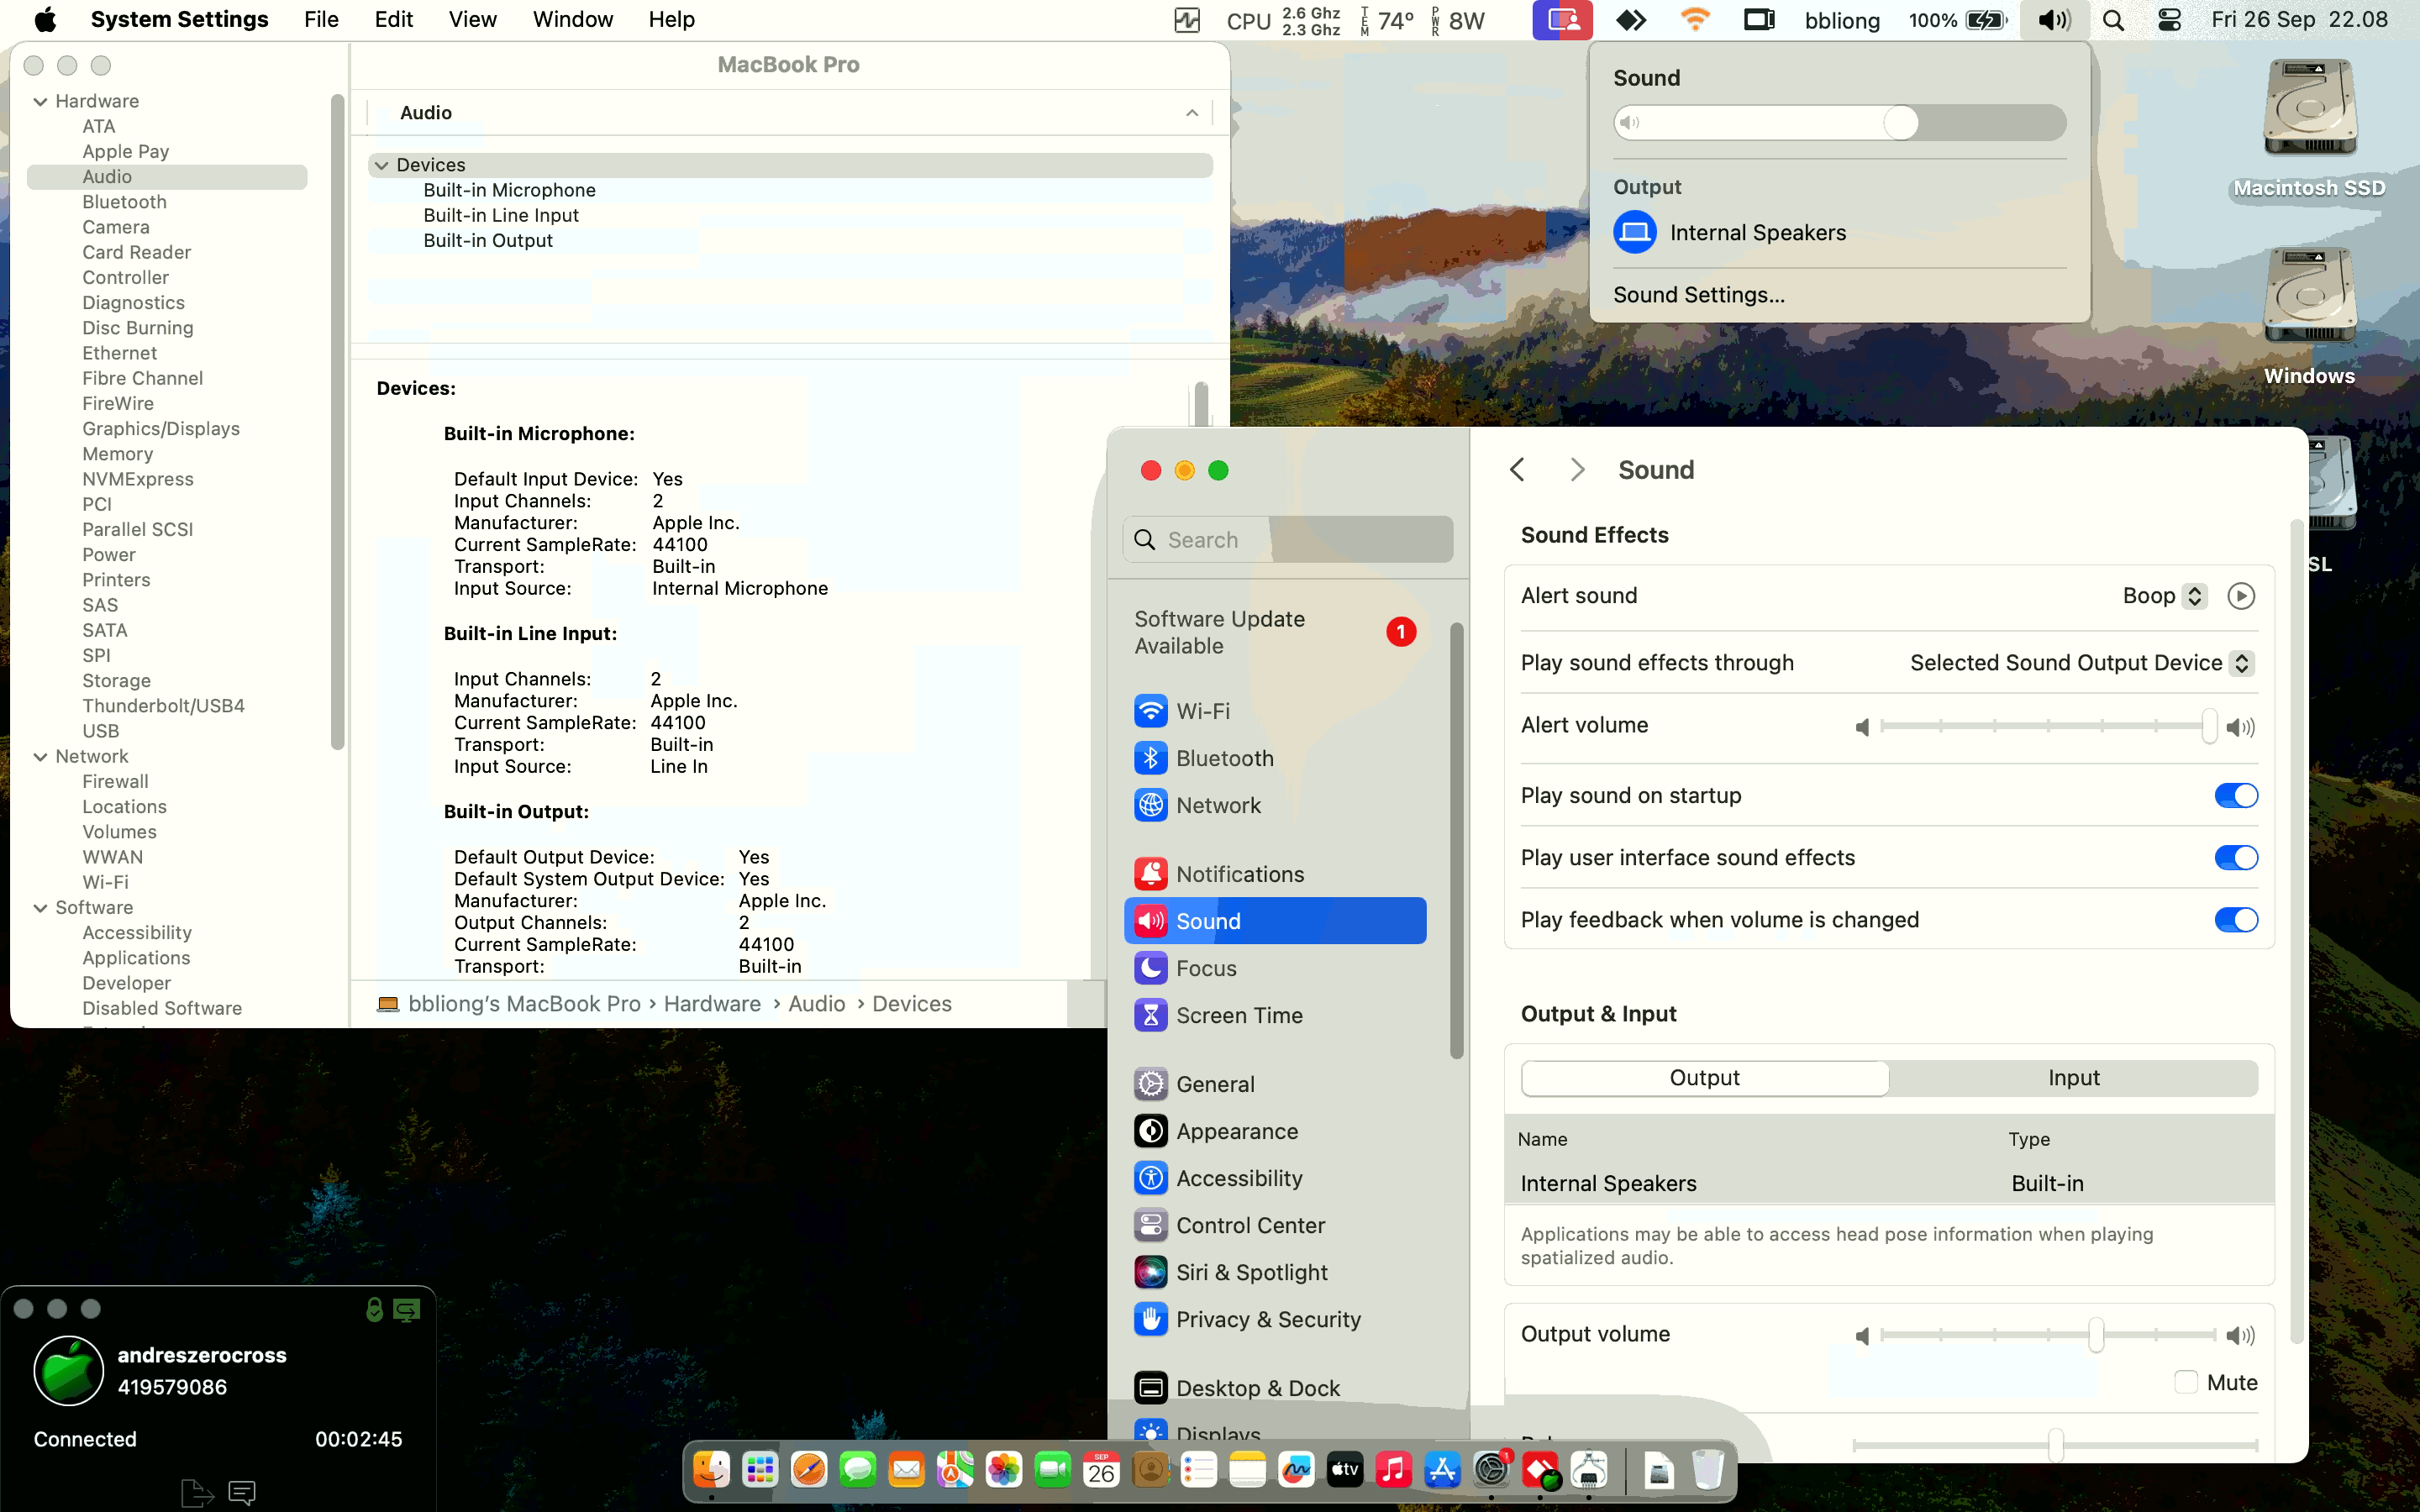This screenshot has width=2420, height=1512.
Task: Open Control Center from menu bar
Action: 2169,20
